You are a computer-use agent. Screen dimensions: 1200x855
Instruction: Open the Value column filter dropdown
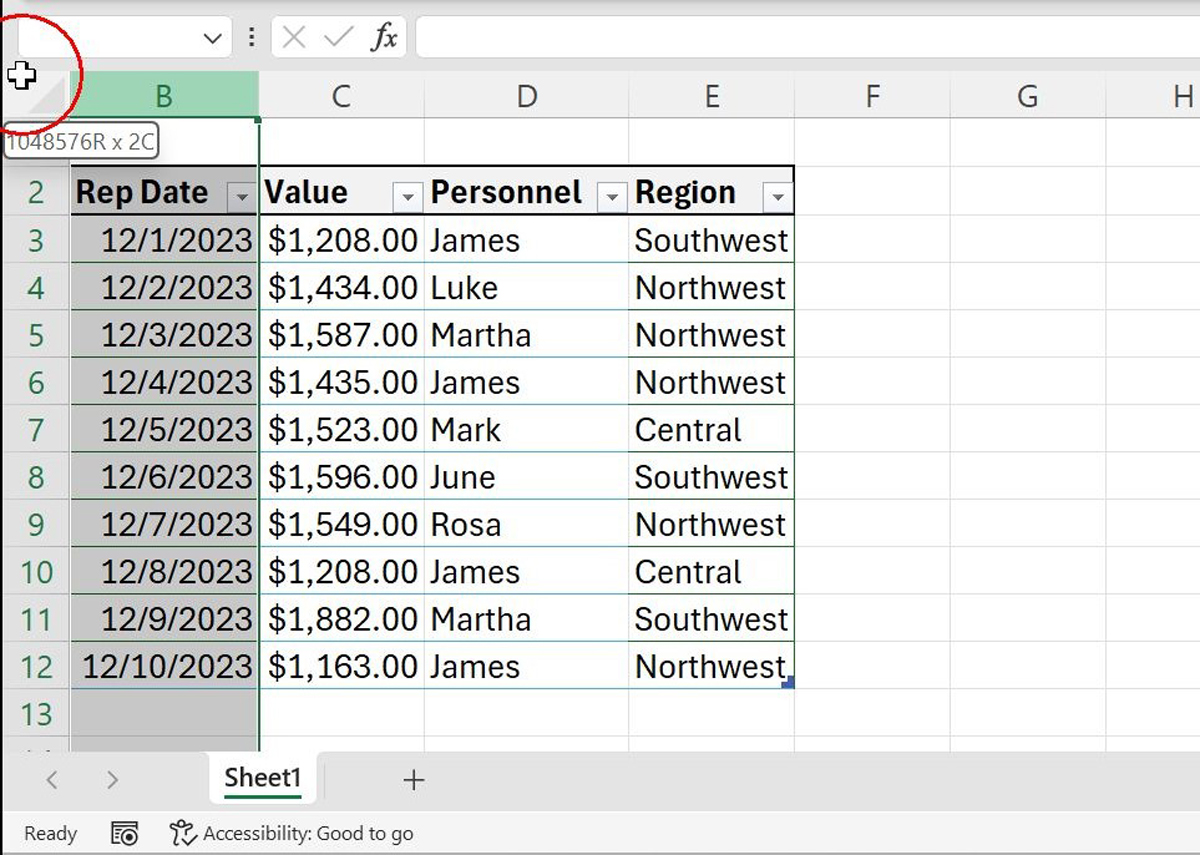pos(407,196)
